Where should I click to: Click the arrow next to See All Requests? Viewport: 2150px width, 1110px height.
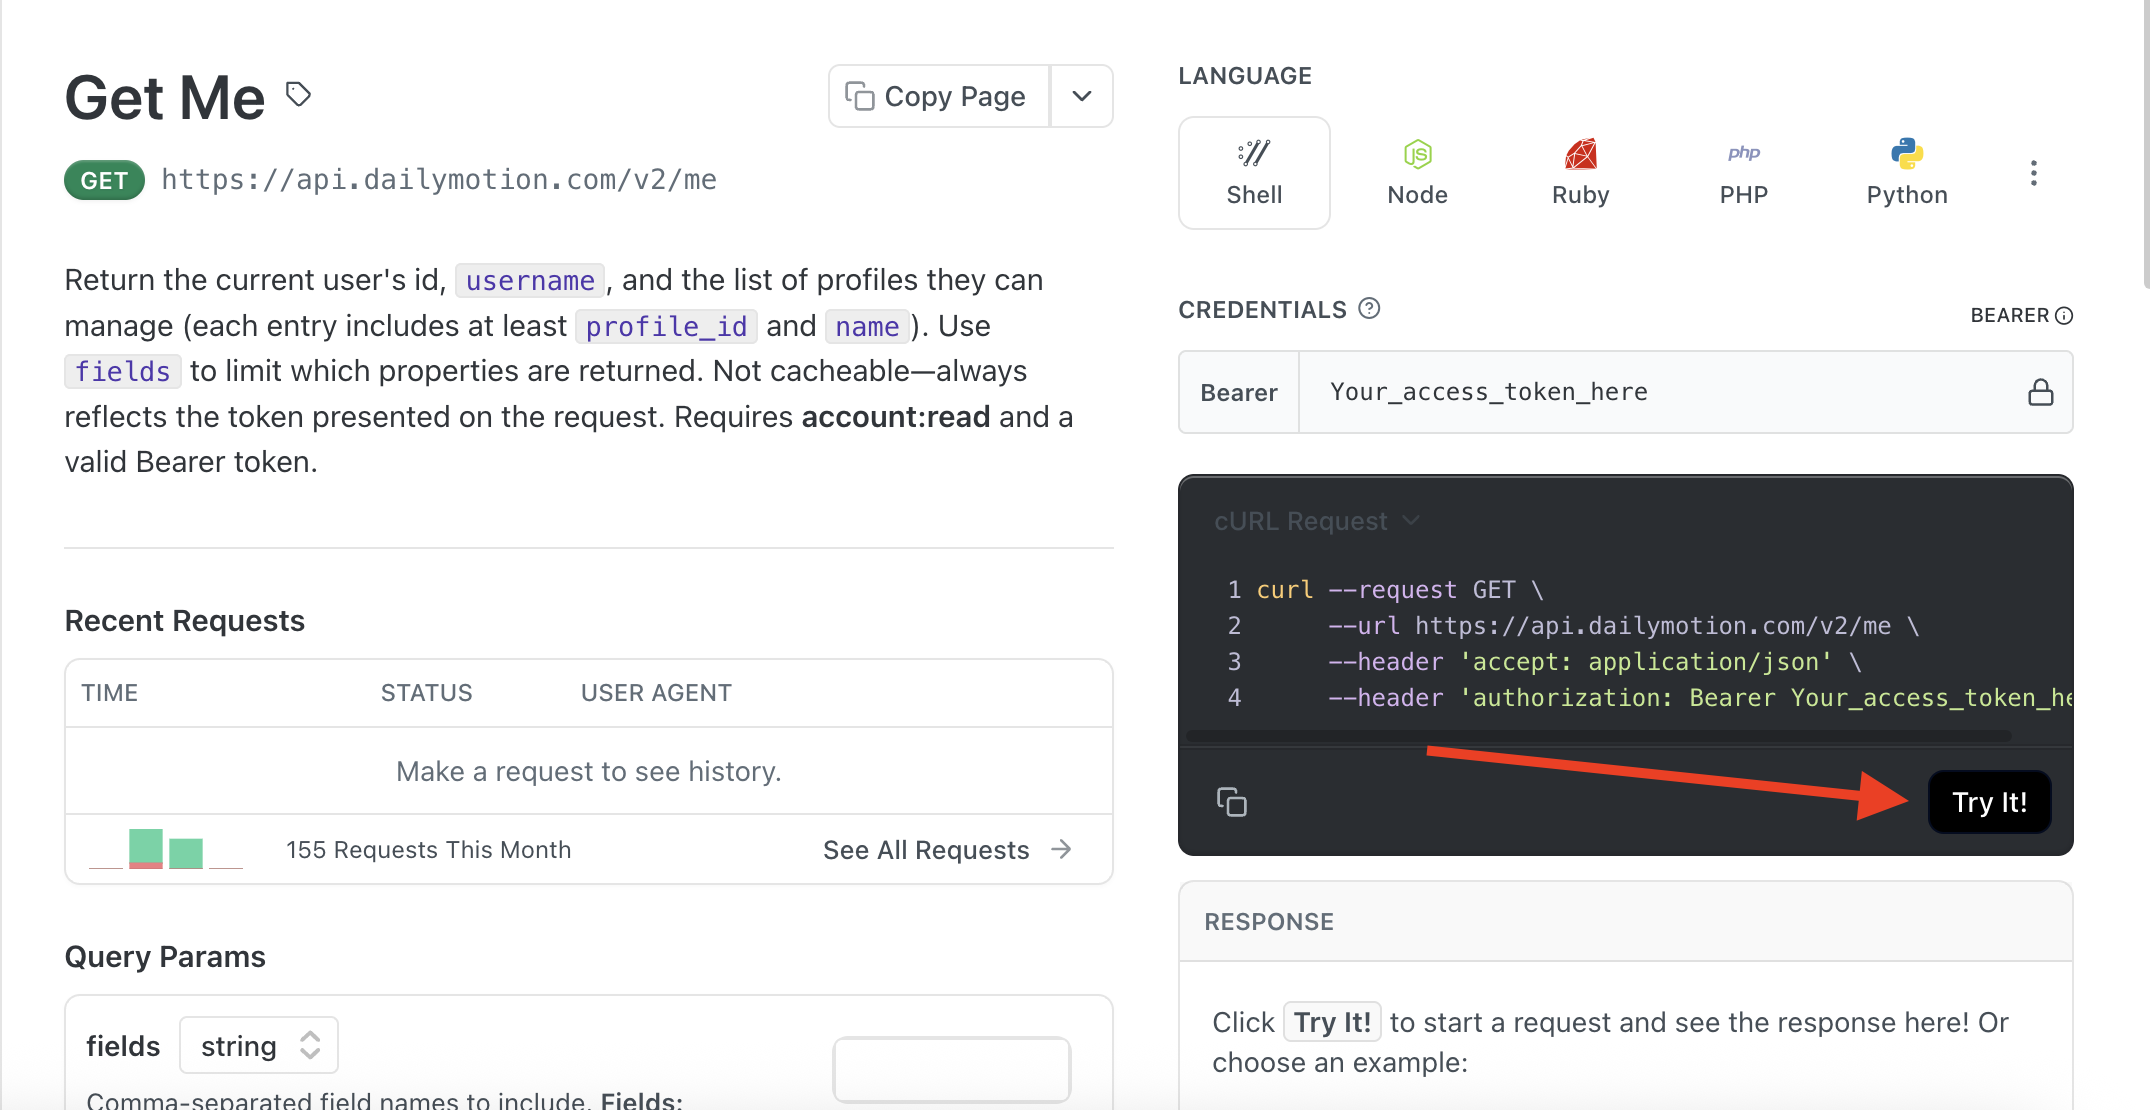pos(1062,850)
